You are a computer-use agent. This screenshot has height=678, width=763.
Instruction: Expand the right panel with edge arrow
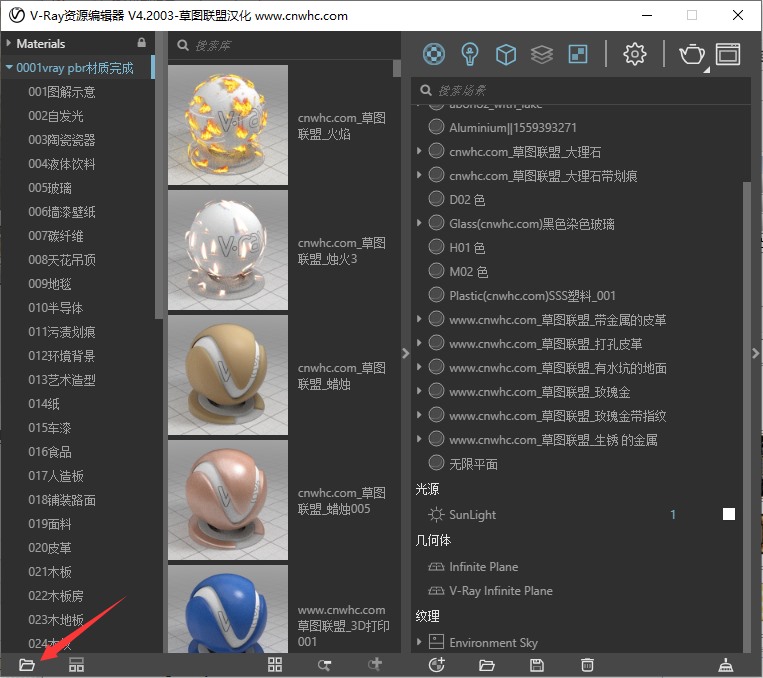coord(756,353)
